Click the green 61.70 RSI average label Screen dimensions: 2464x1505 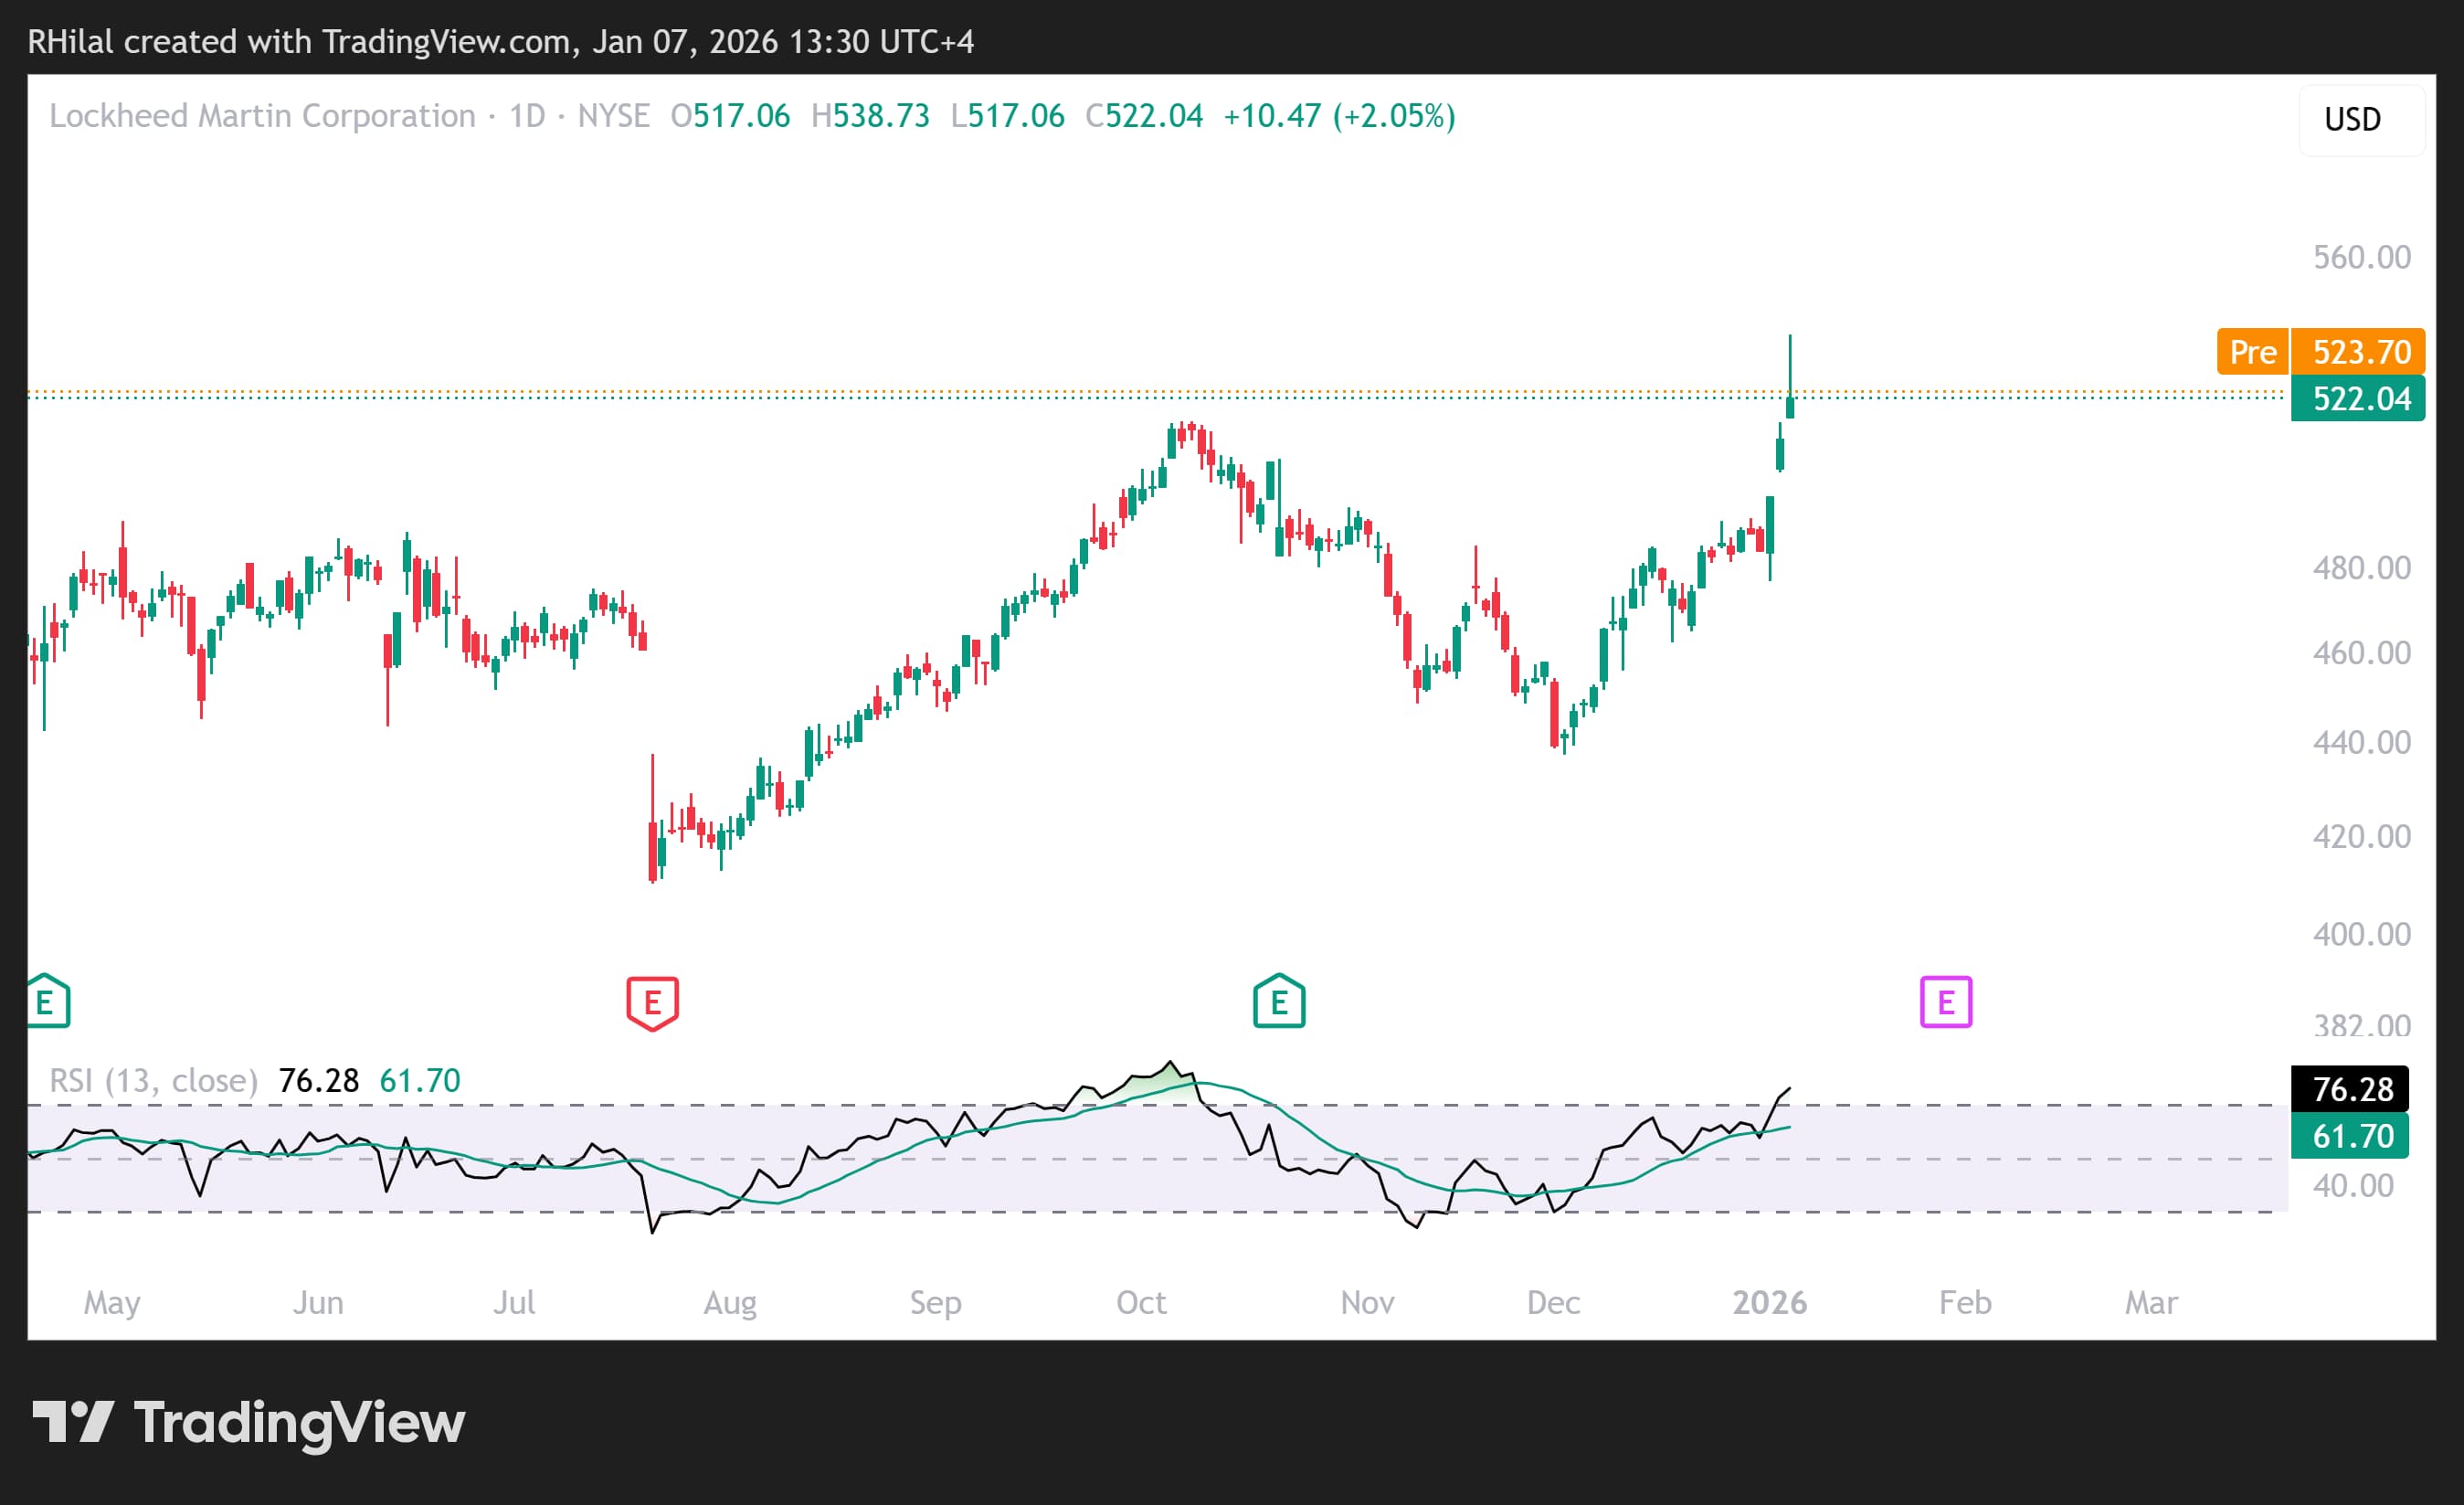2350,1136
